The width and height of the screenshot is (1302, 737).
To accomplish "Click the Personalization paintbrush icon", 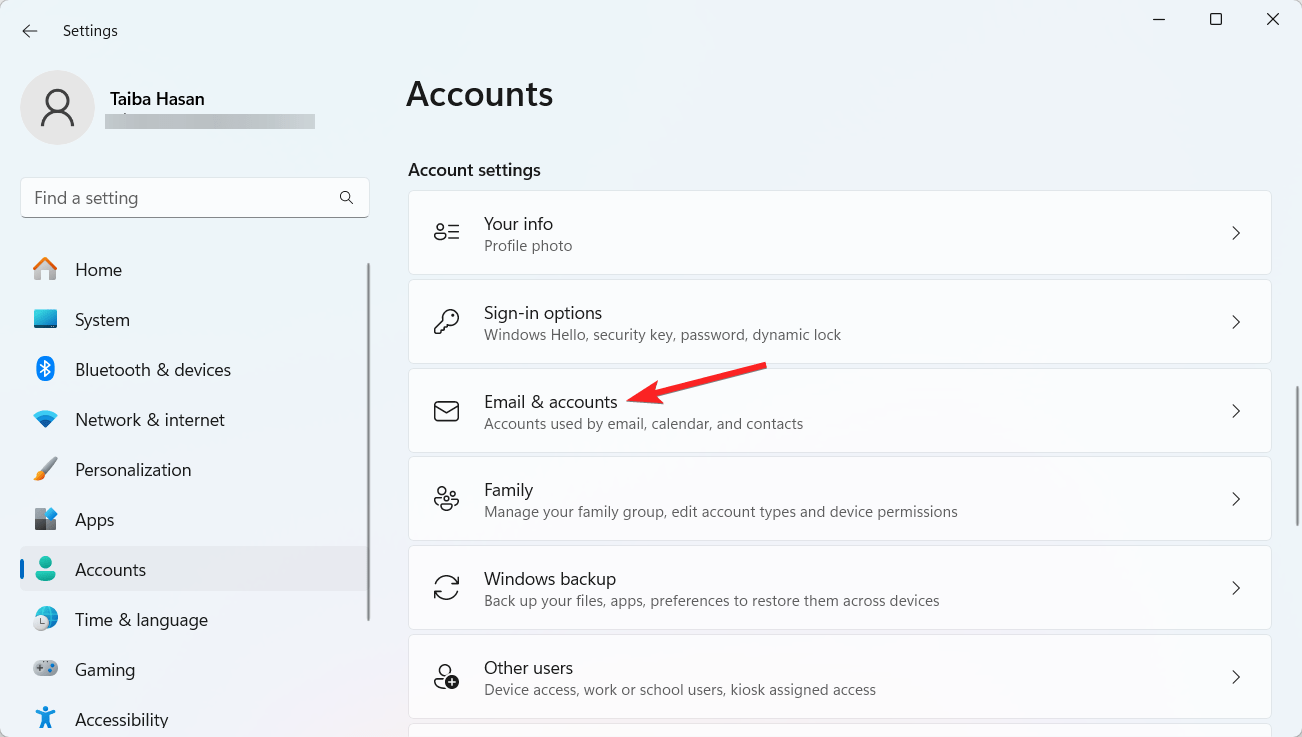I will pyautogui.click(x=45, y=470).
